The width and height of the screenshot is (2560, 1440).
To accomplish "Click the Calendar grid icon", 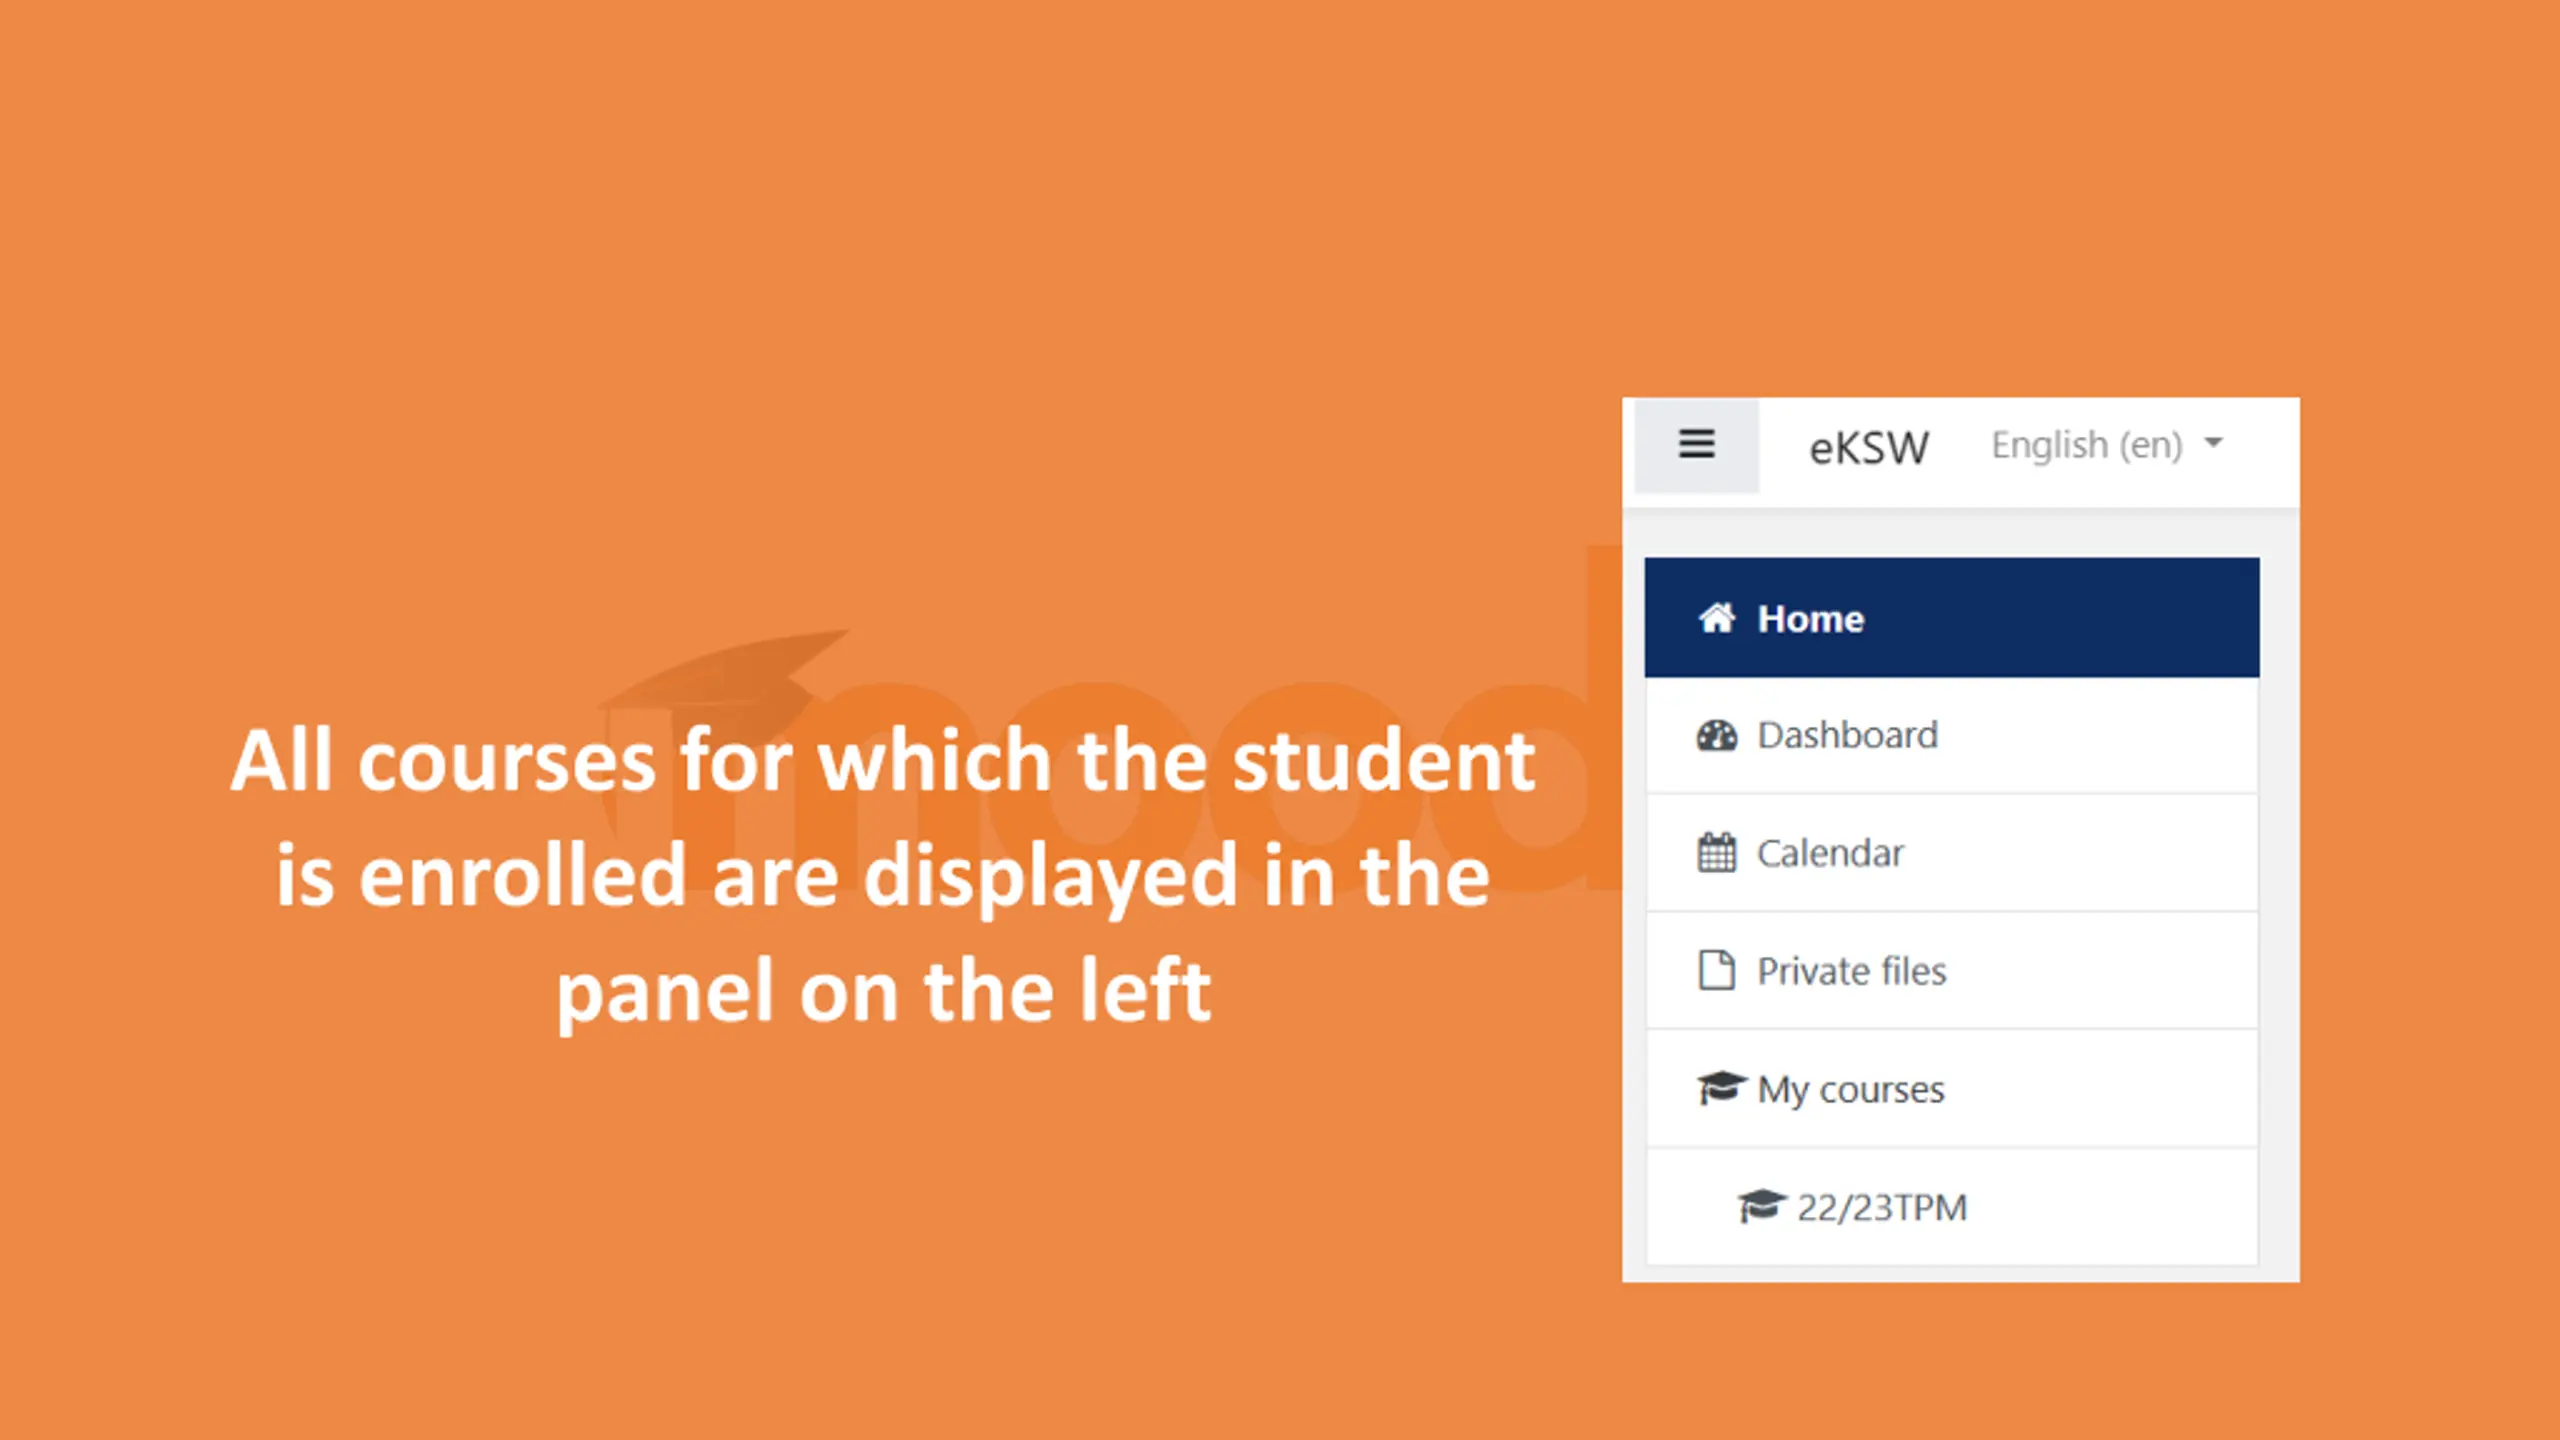I will point(1717,853).
